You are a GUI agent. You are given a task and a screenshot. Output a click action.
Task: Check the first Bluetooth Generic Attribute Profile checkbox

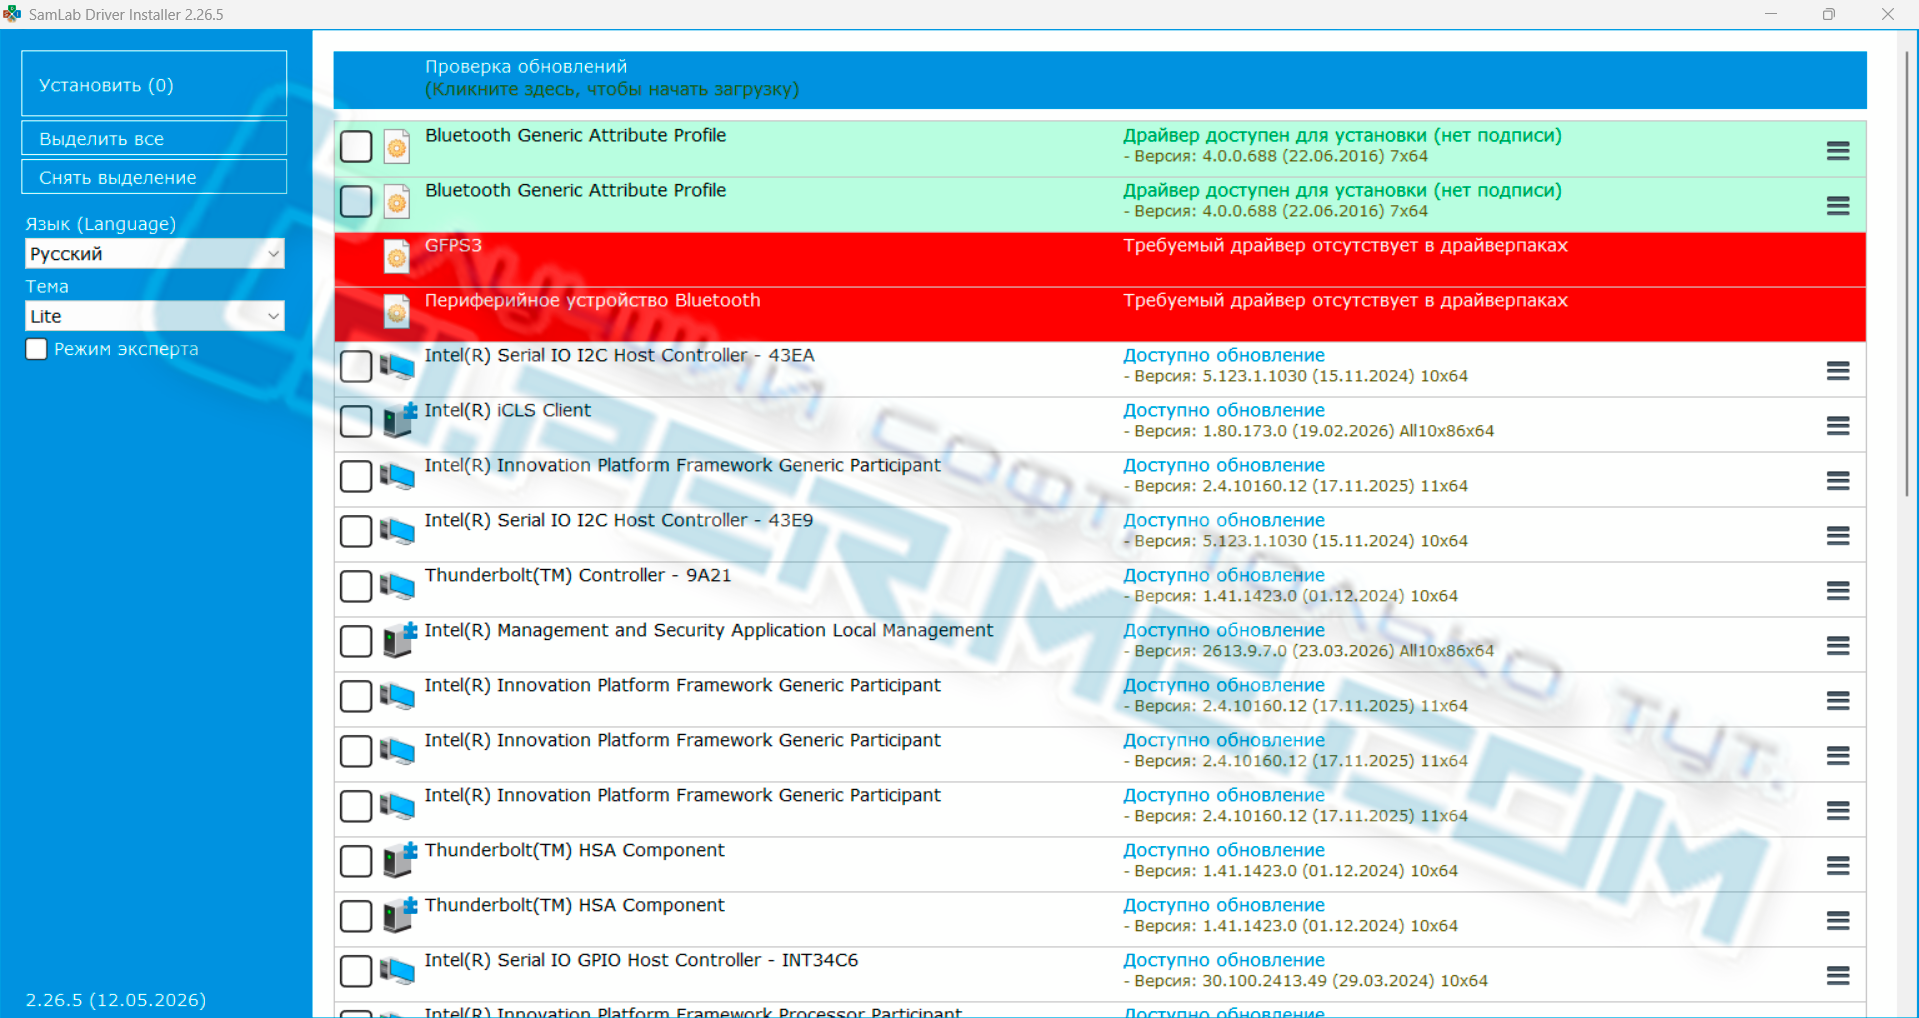[x=356, y=147]
